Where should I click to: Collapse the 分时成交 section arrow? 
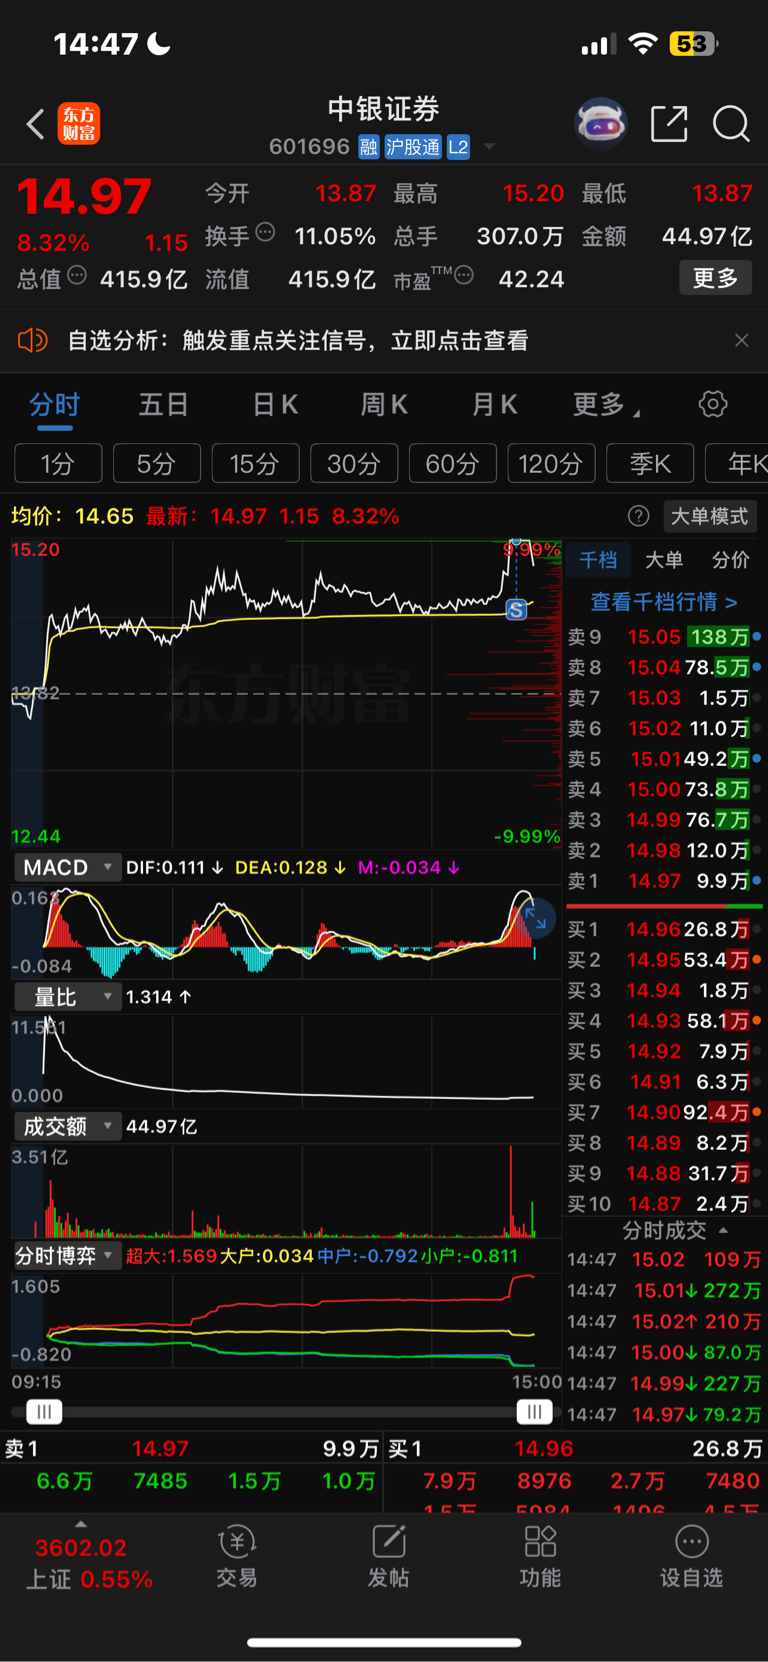(723, 1230)
